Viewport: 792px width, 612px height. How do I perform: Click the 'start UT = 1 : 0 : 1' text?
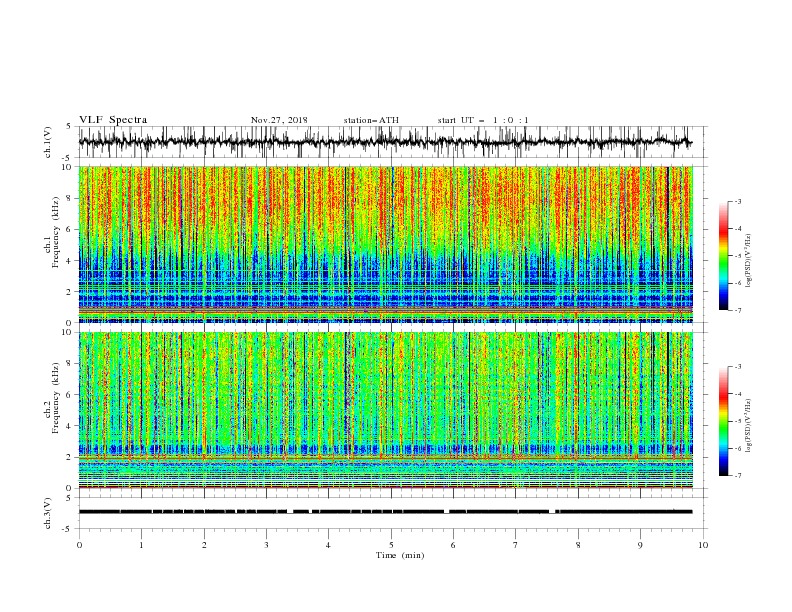click(483, 120)
